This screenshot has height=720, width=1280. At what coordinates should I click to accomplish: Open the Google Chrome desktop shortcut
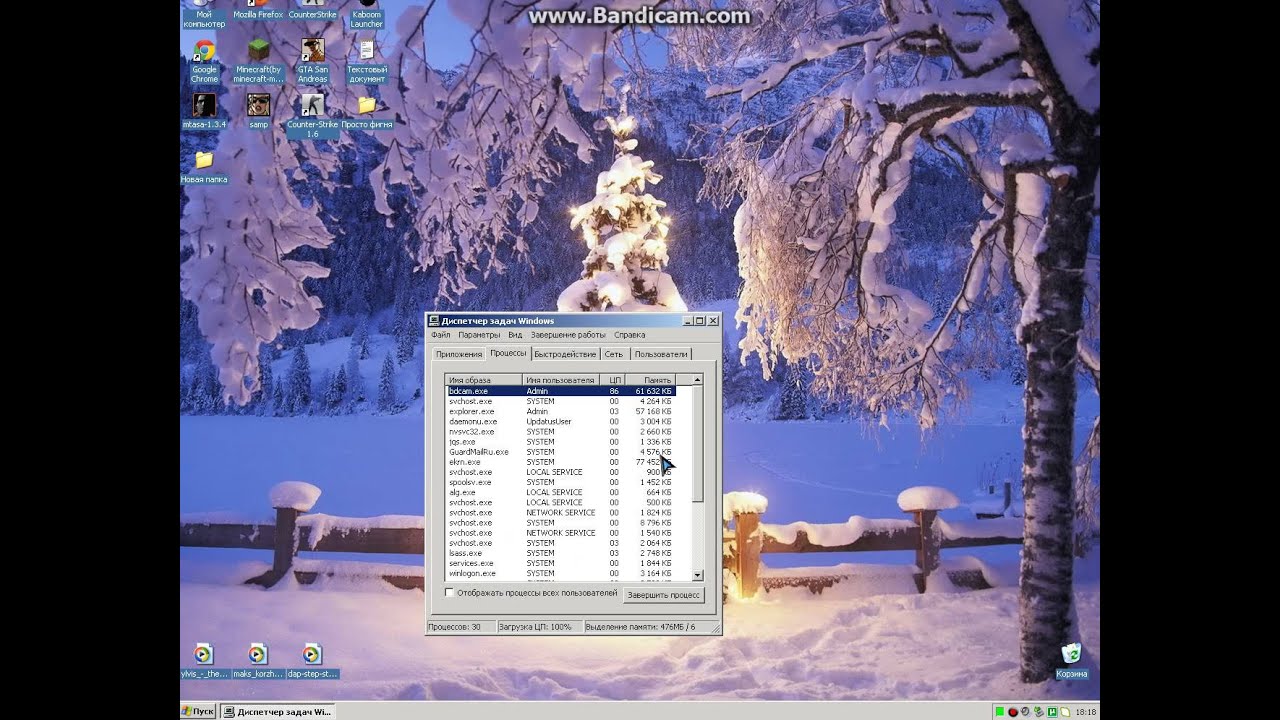pyautogui.click(x=204, y=60)
